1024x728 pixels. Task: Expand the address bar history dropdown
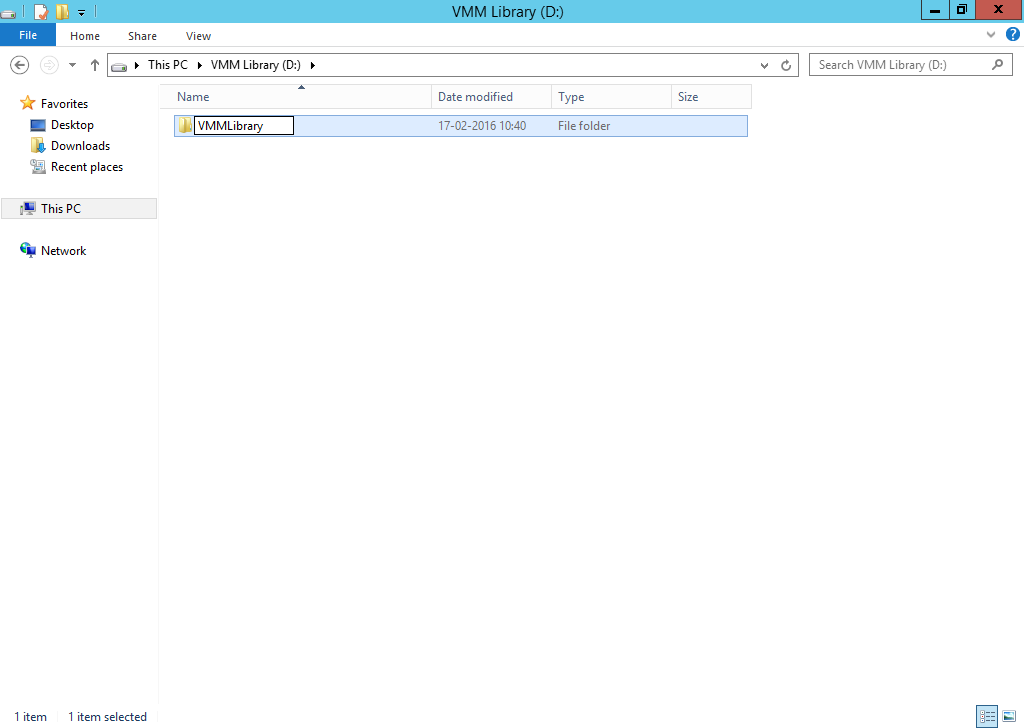point(764,64)
